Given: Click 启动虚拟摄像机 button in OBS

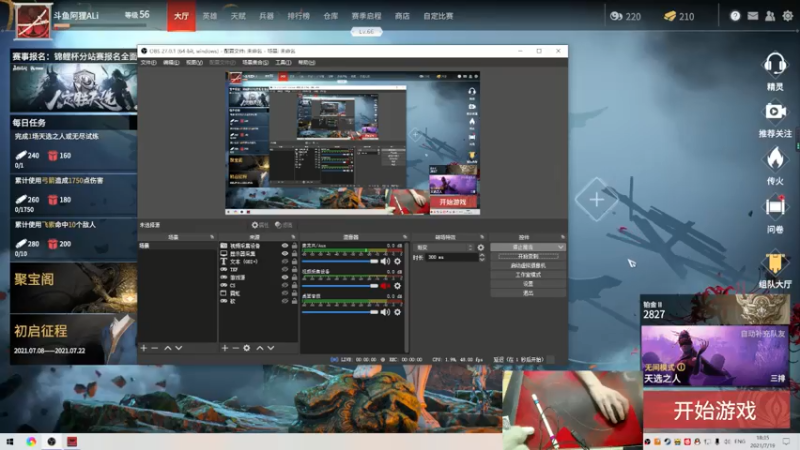Looking at the screenshot, I should pos(528,265).
